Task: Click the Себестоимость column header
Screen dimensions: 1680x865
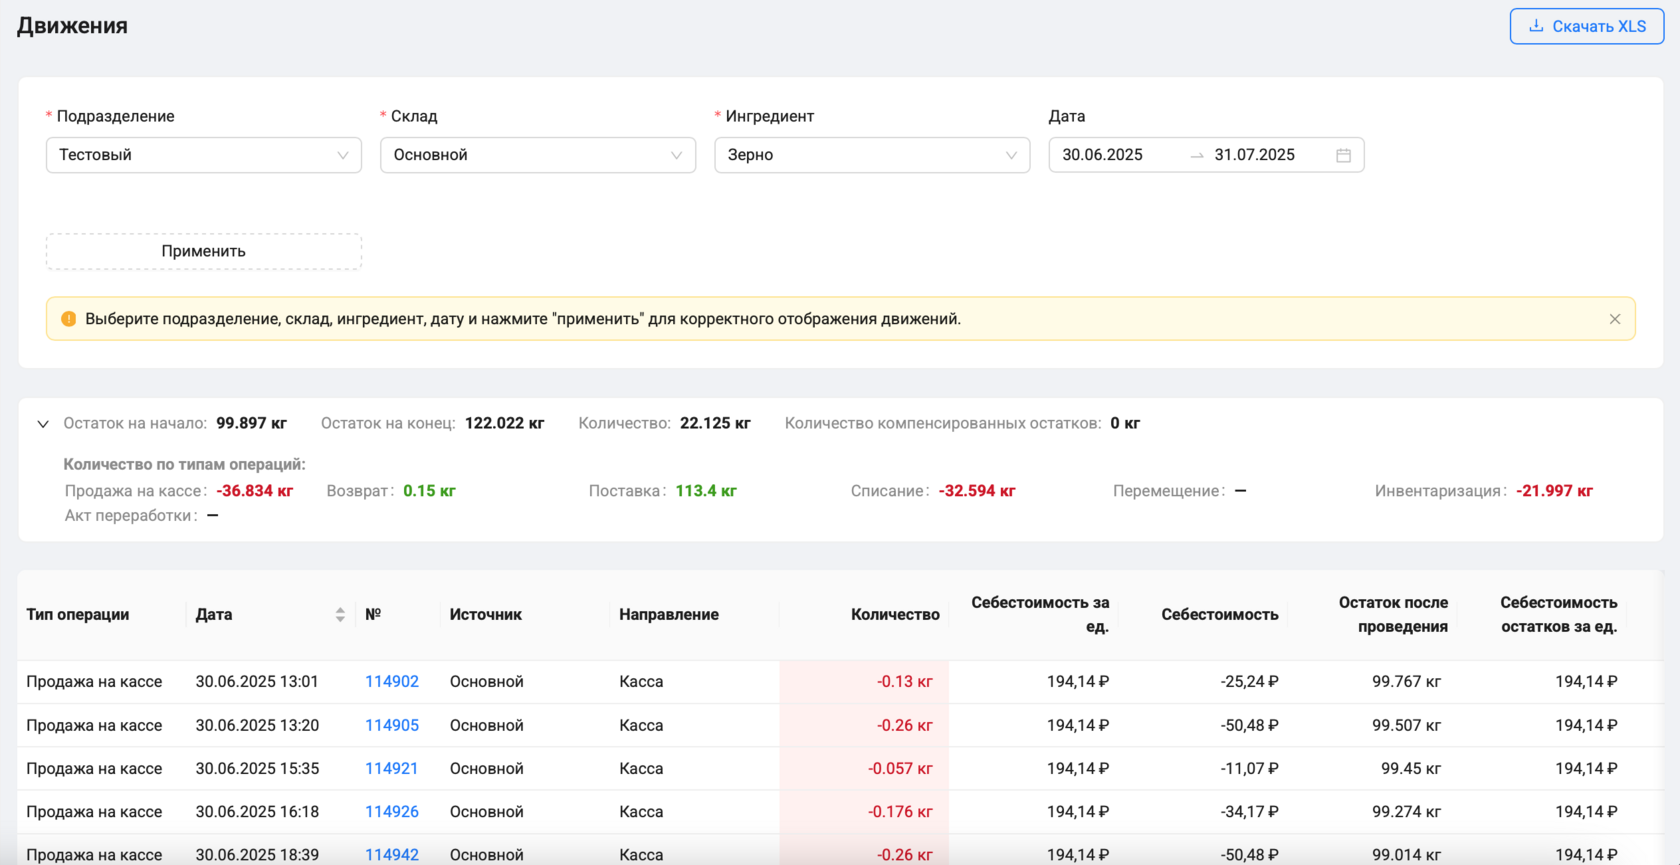Action: [x=1219, y=615]
